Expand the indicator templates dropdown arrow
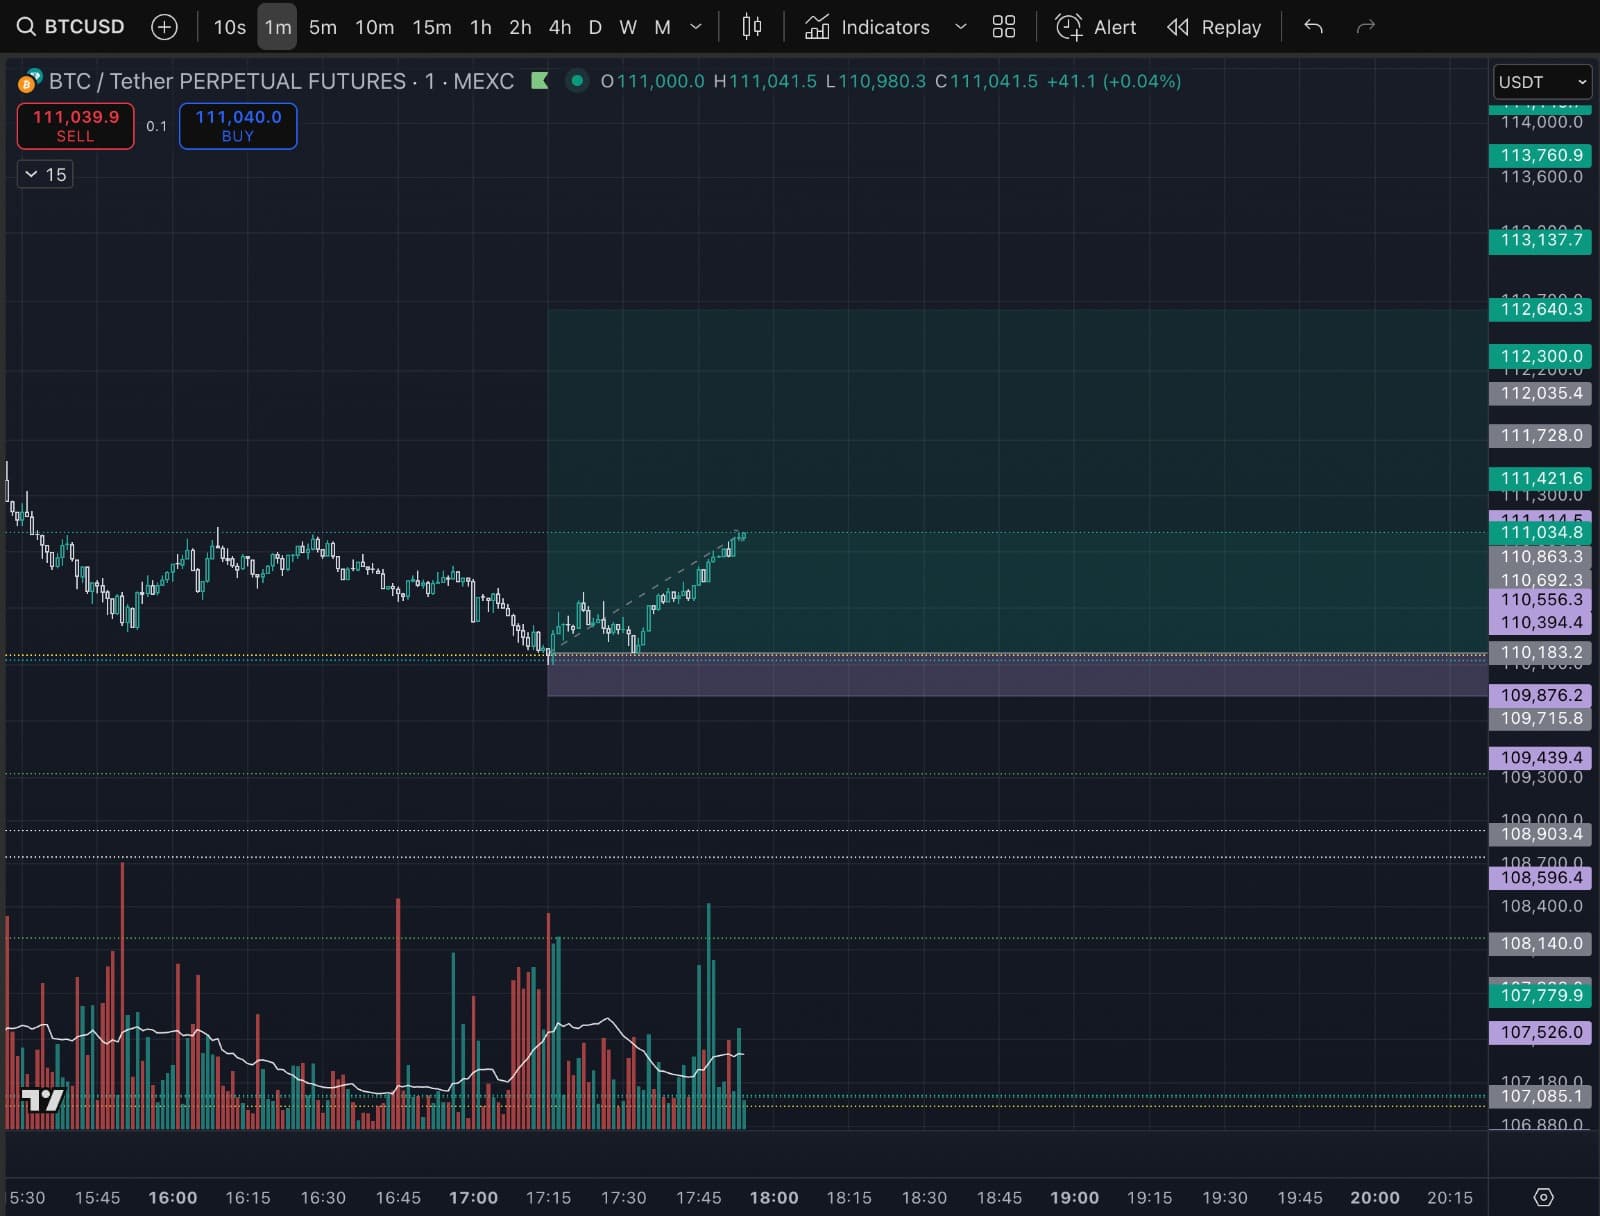 click(x=960, y=27)
